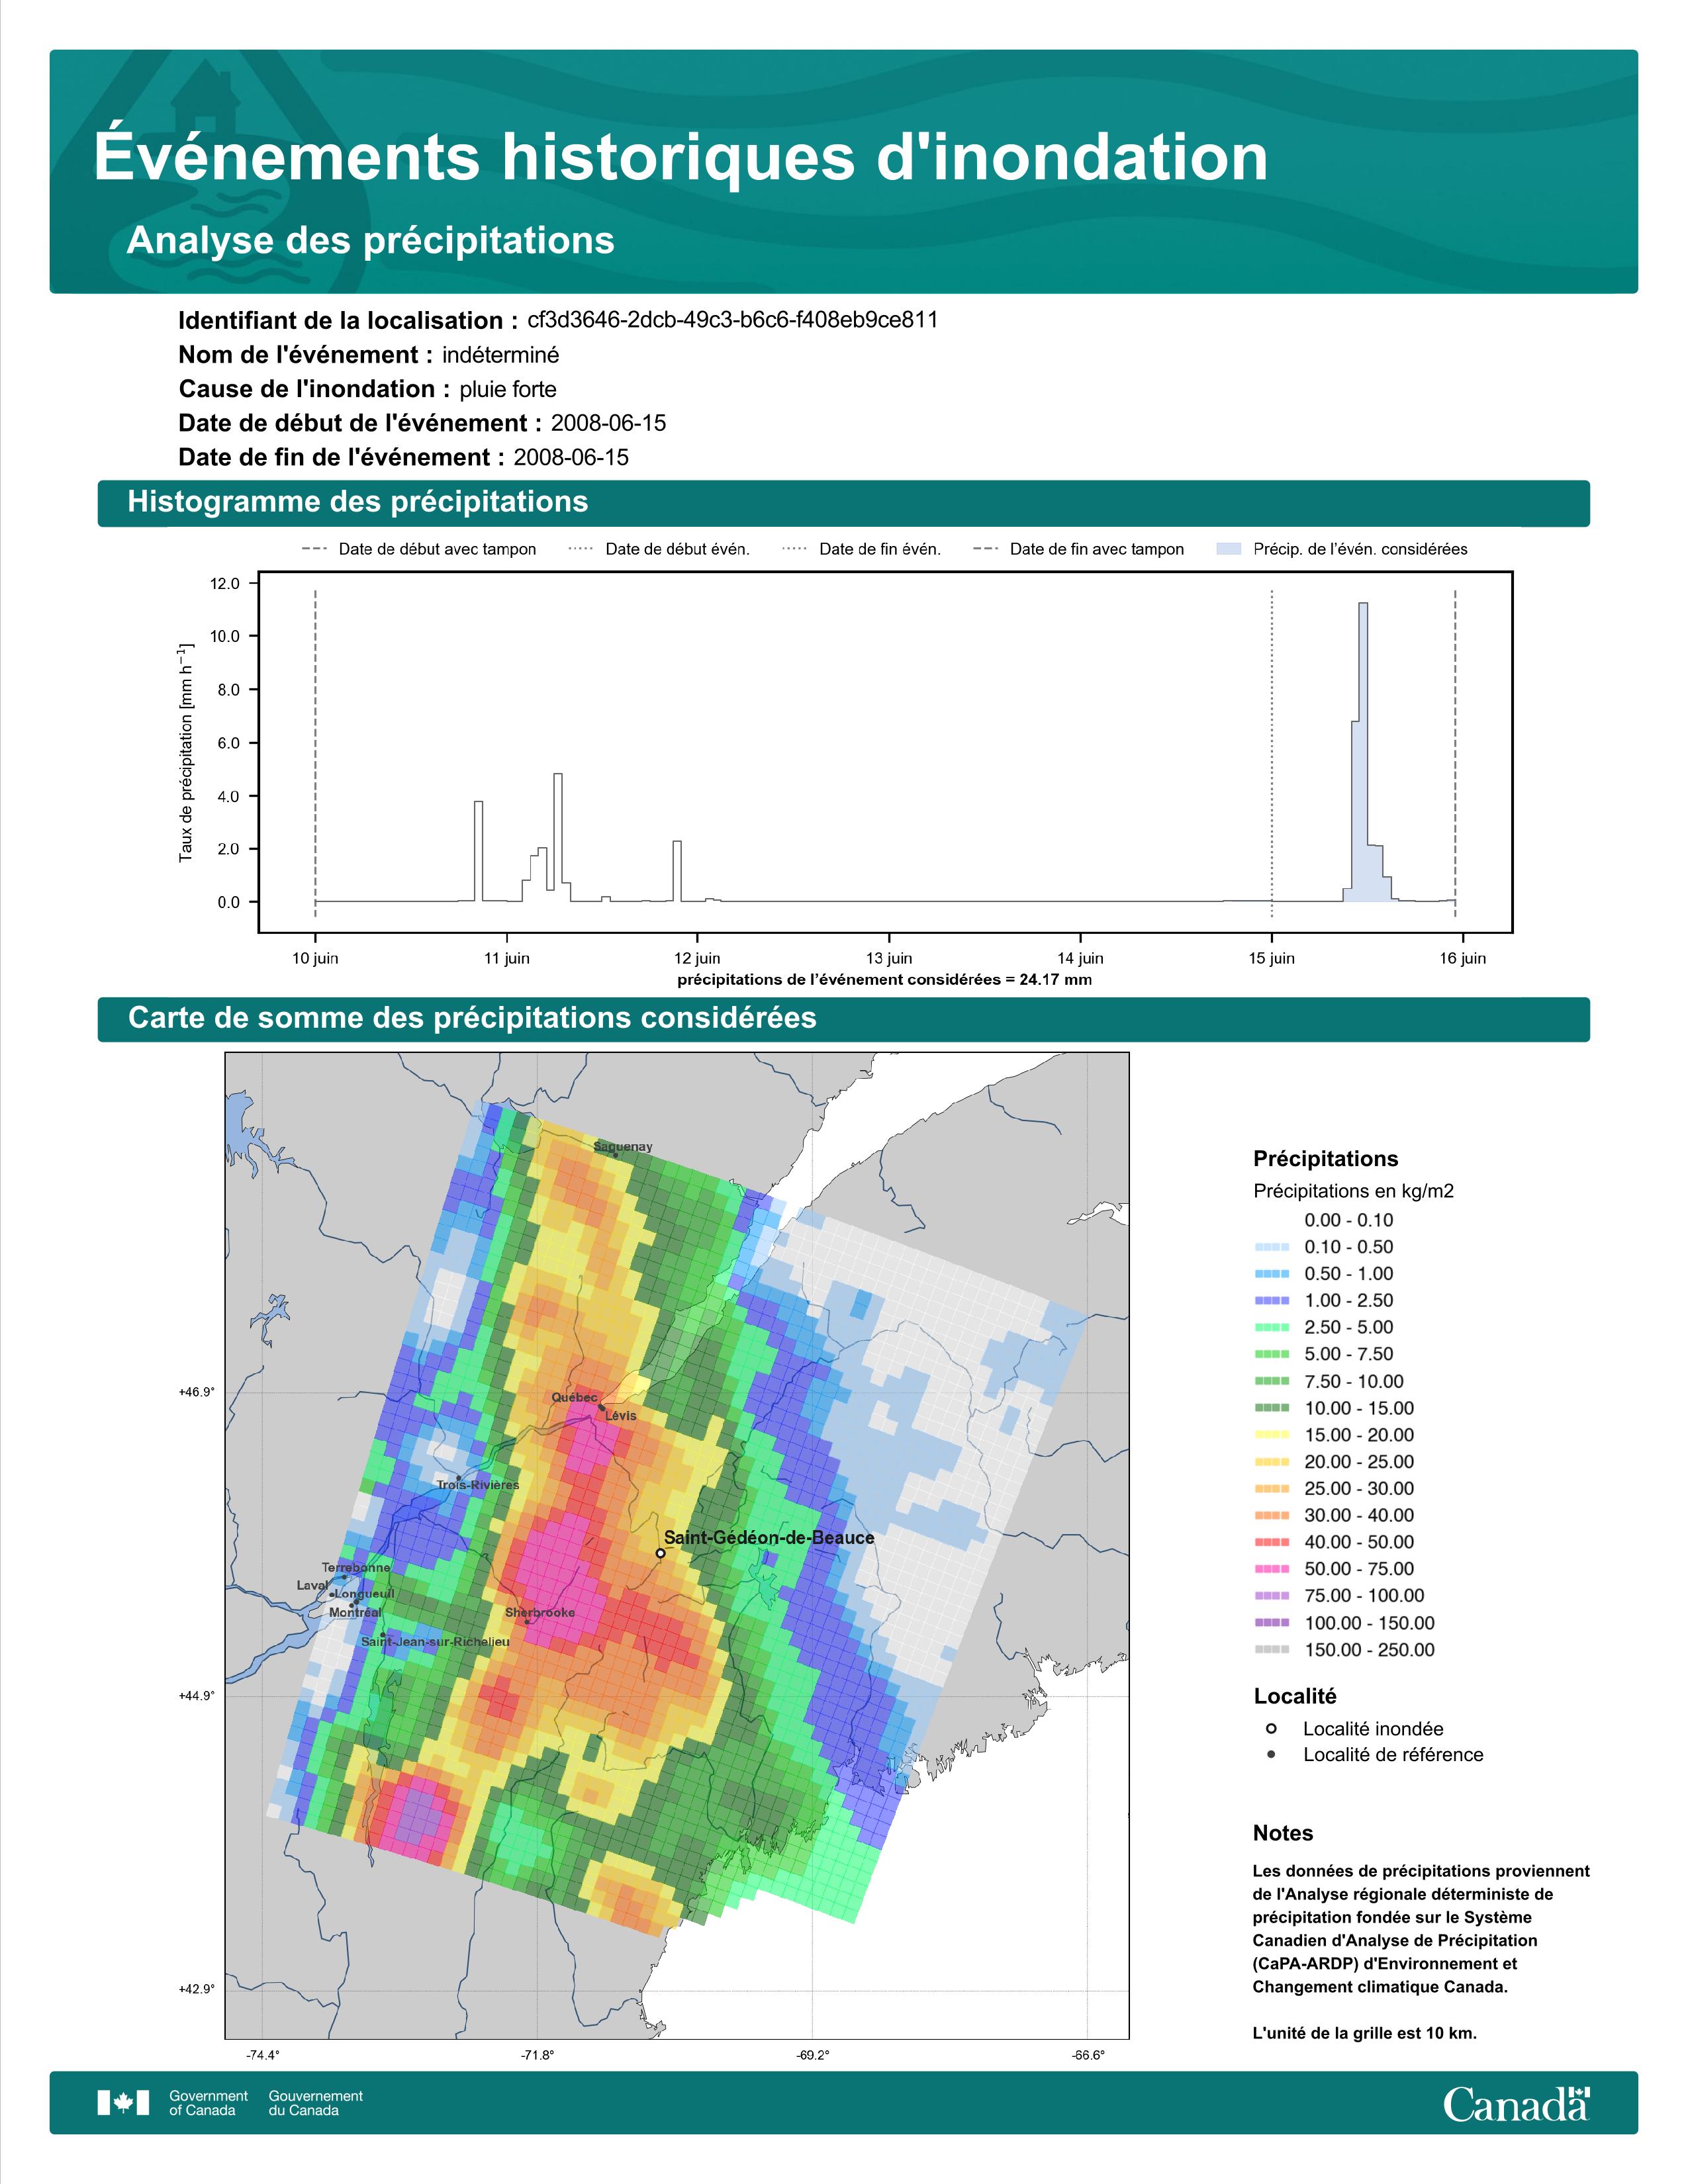The width and height of the screenshot is (1688, 2184).
Task: Click the Canada wordmark logo
Action: [x=1516, y=2104]
